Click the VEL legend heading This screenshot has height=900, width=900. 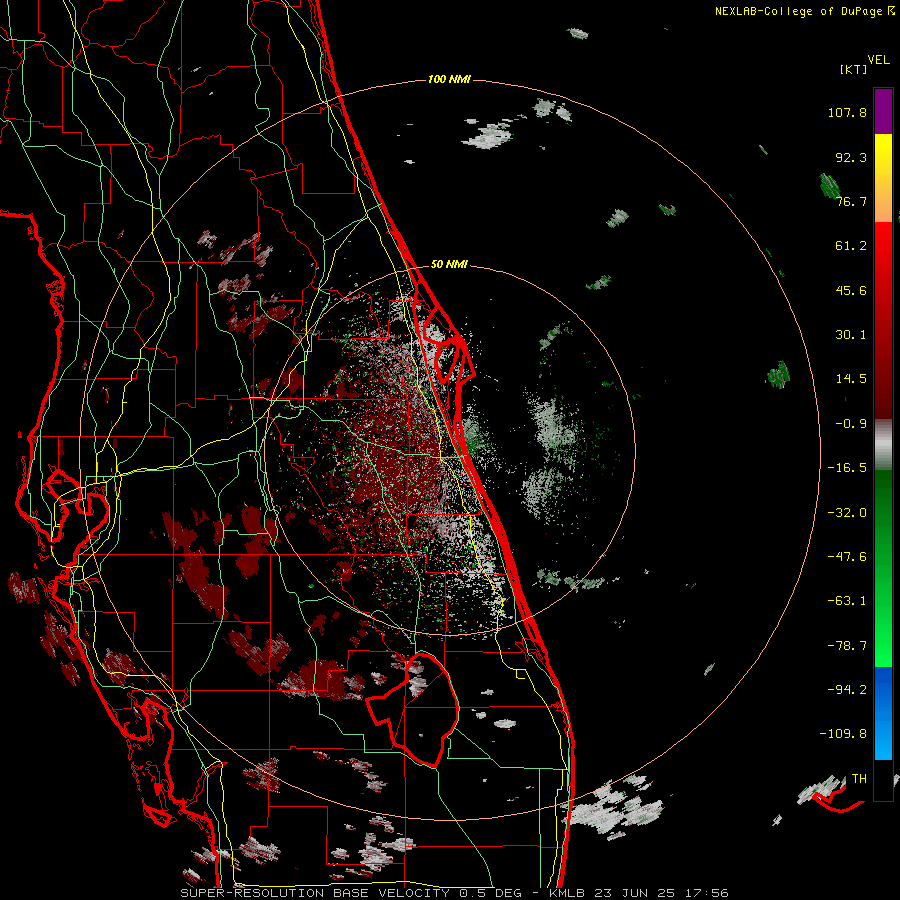tap(878, 59)
